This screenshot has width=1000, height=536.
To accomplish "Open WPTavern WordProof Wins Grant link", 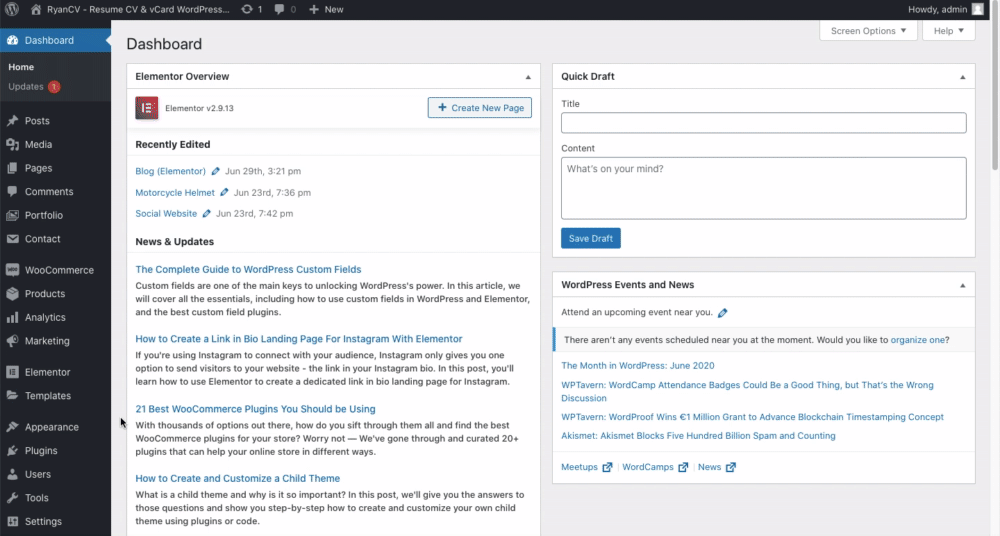I will (753, 417).
